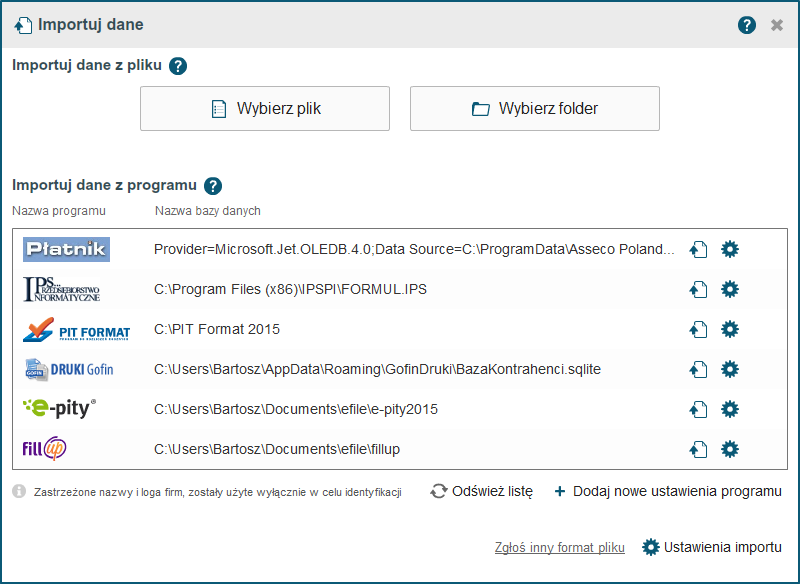The image size is (800, 584).
Task: Open the help icon in title bar
Action: tap(746, 24)
